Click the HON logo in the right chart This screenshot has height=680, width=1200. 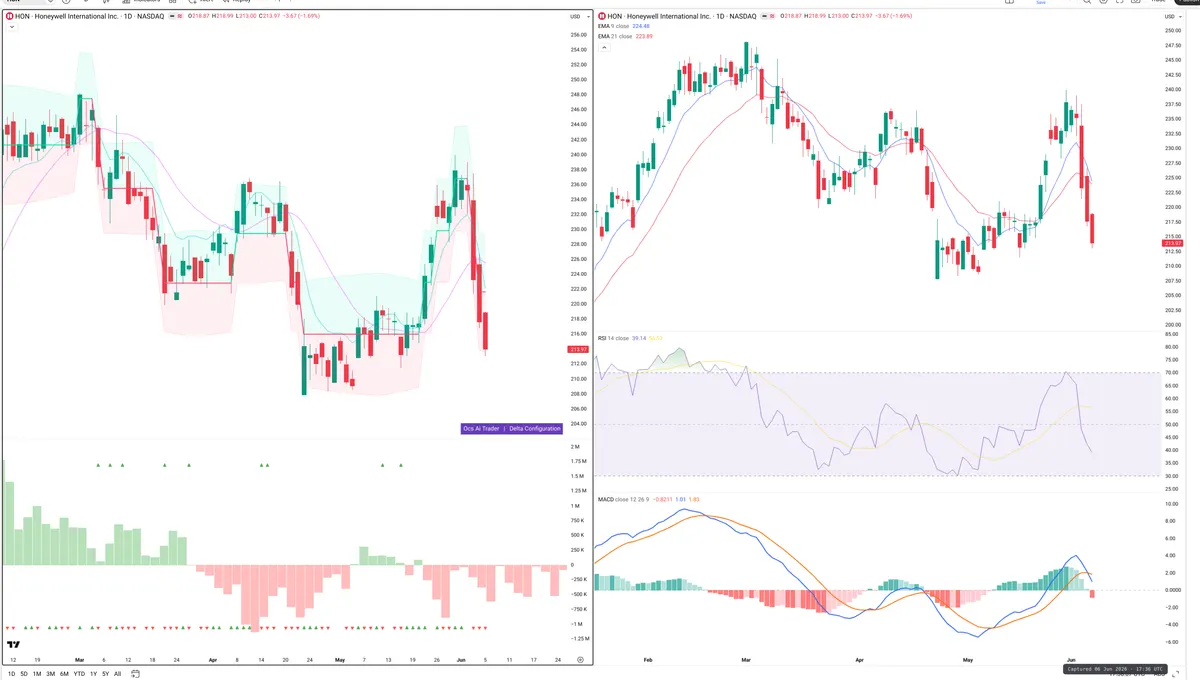(602, 17)
